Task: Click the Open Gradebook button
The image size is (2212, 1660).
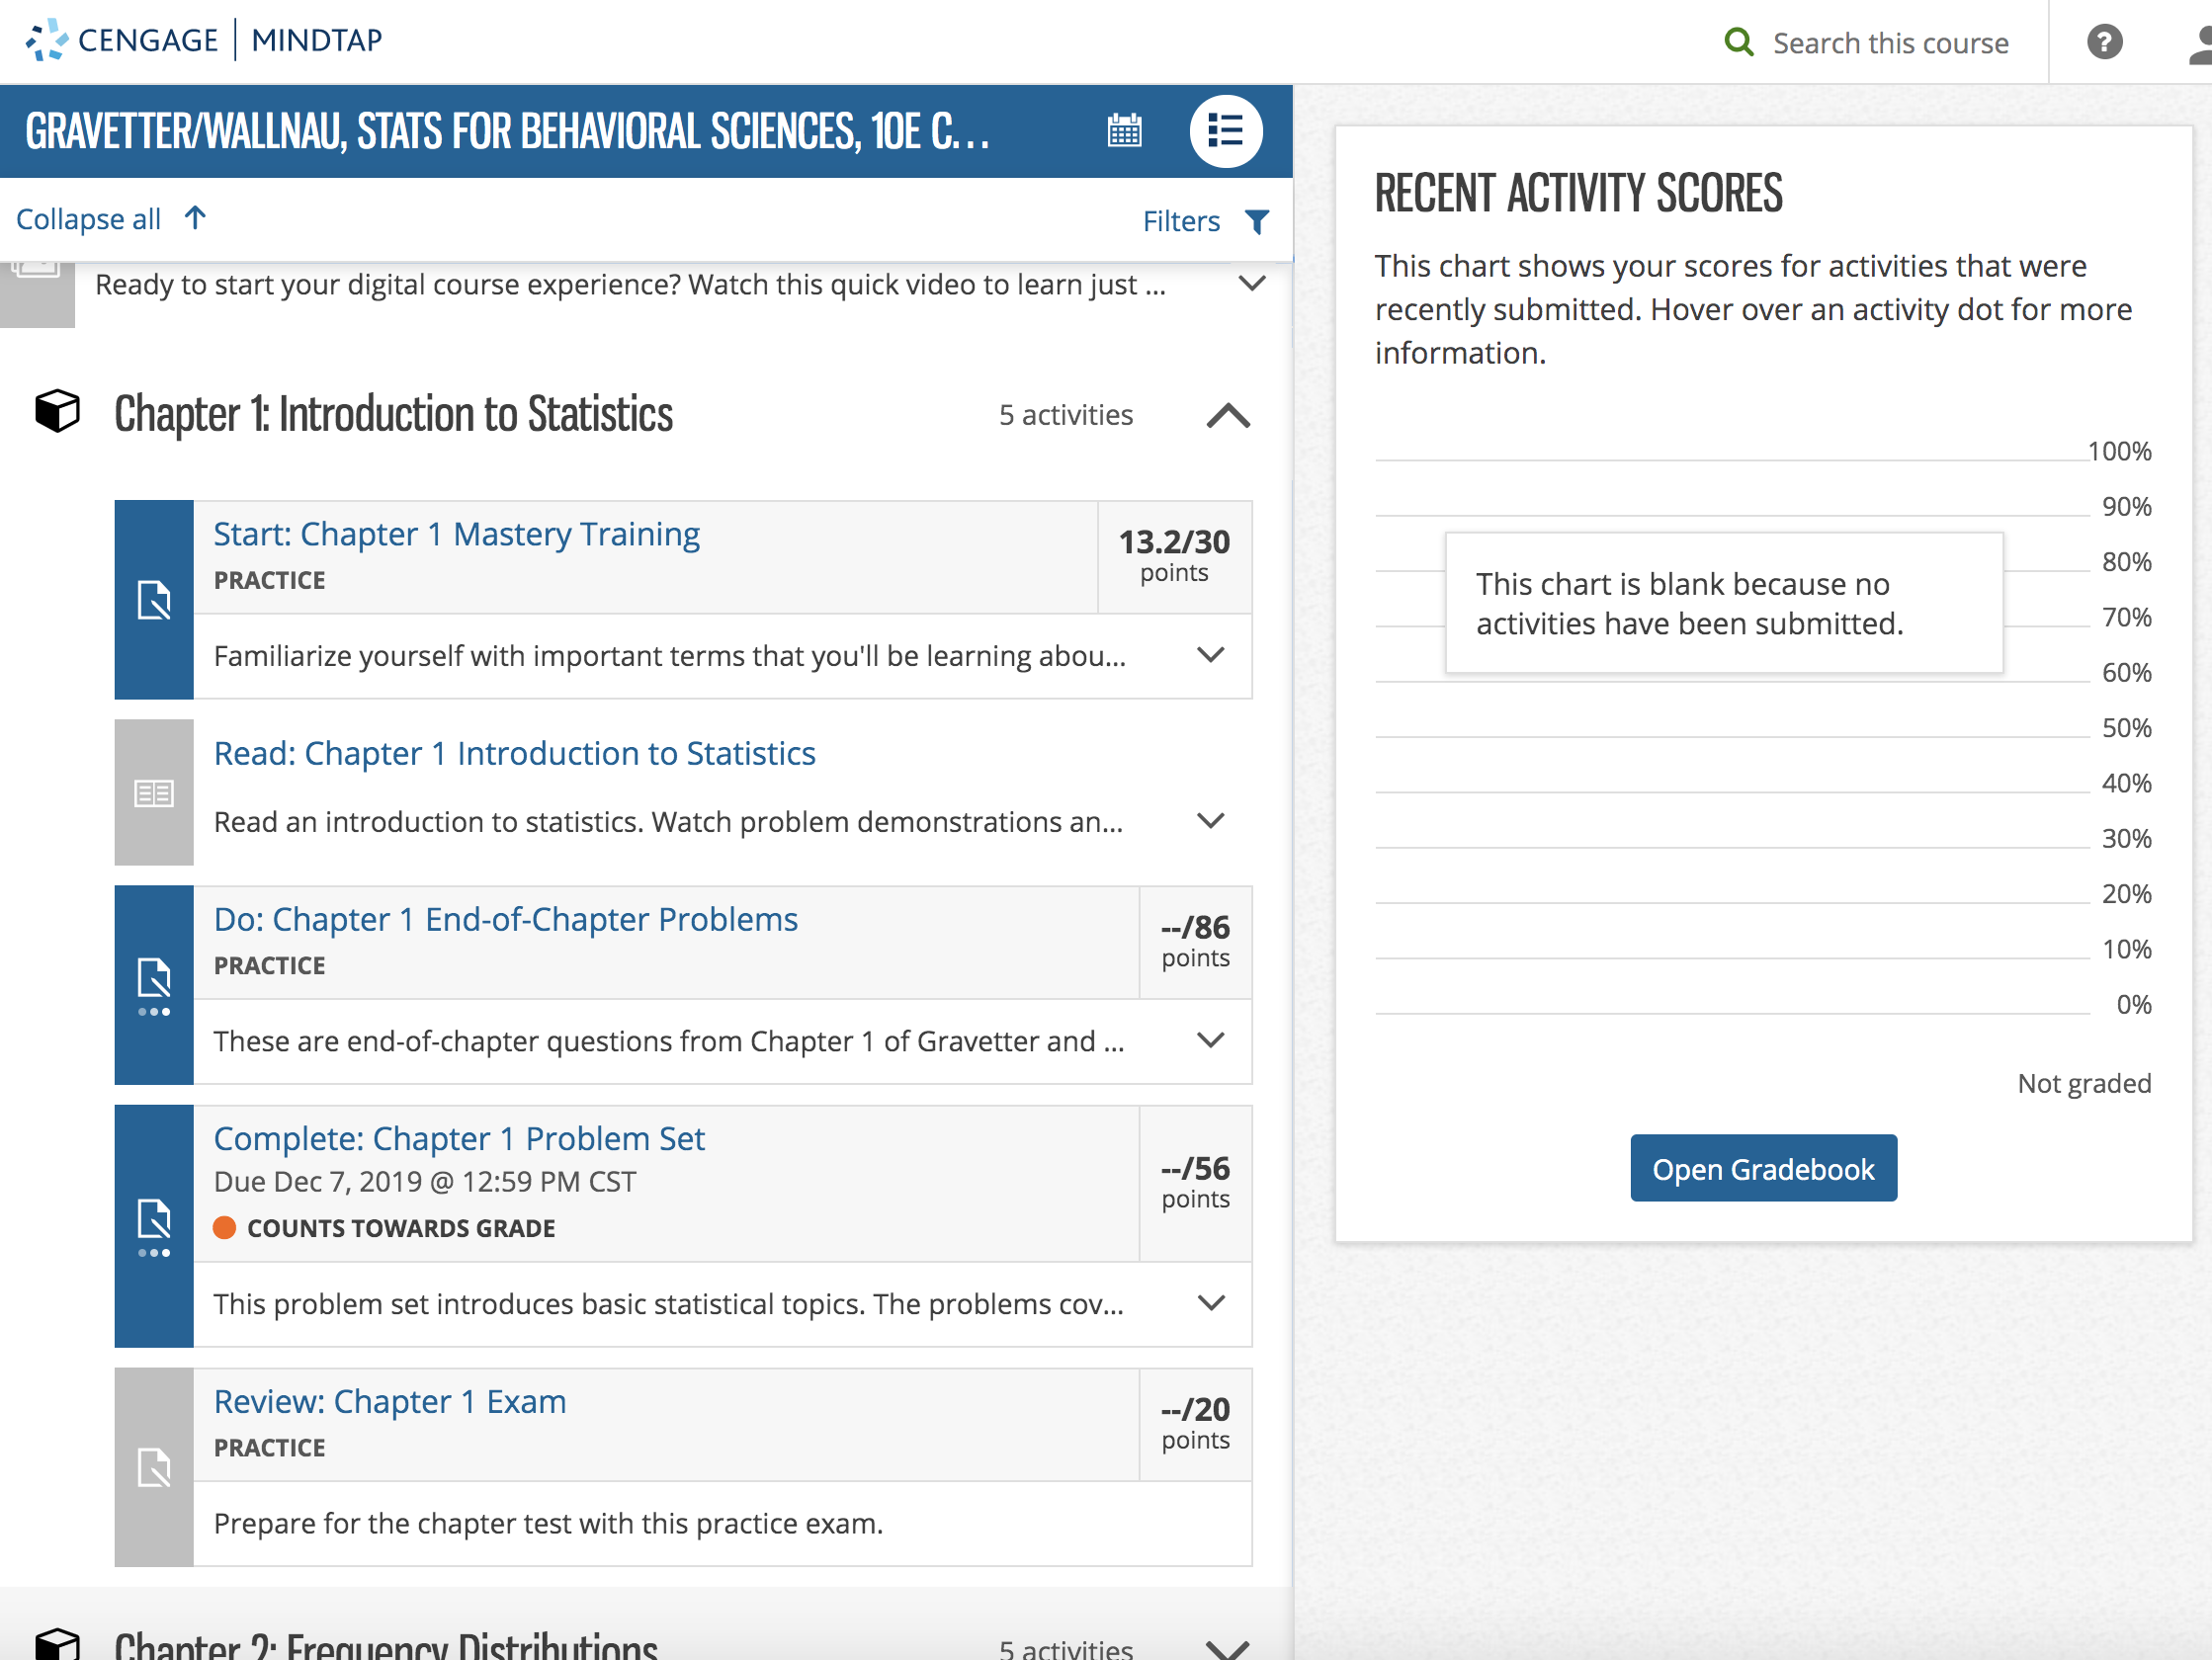Action: [1763, 1168]
